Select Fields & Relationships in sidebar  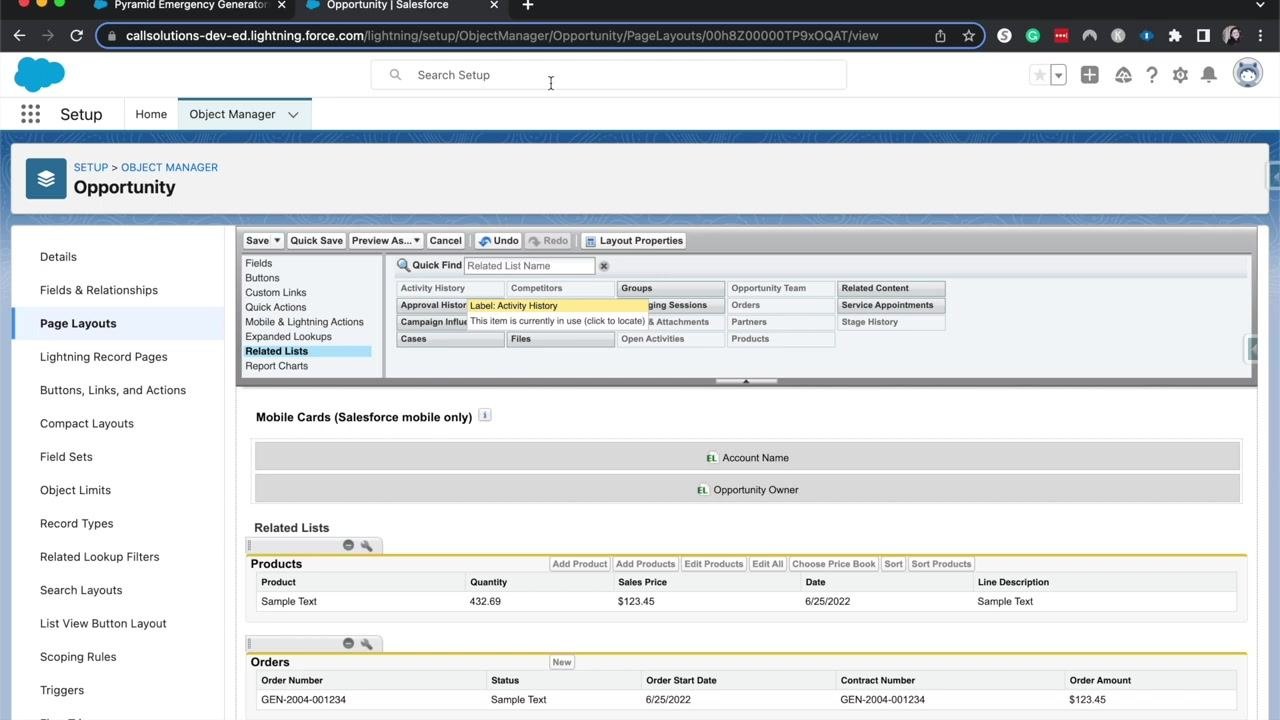point(99,290)
